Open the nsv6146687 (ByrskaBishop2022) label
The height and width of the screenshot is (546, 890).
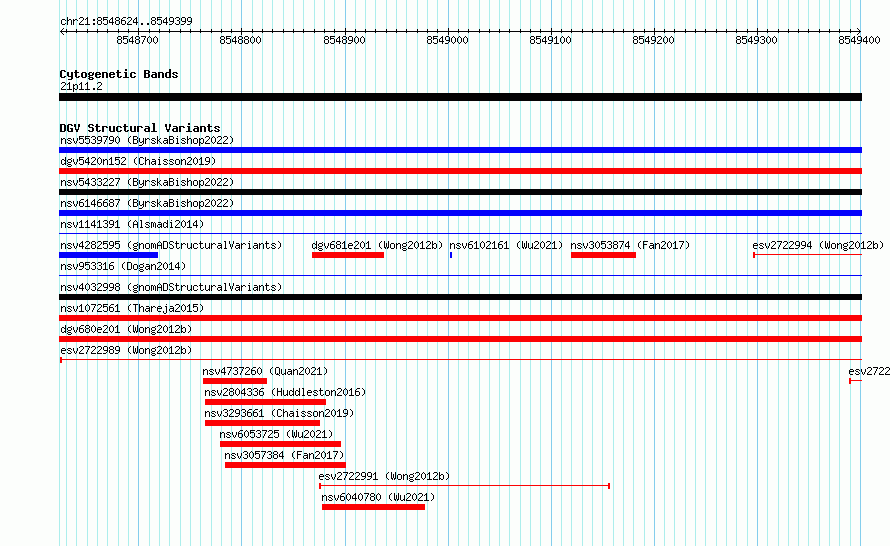click(x=147, y=203)
